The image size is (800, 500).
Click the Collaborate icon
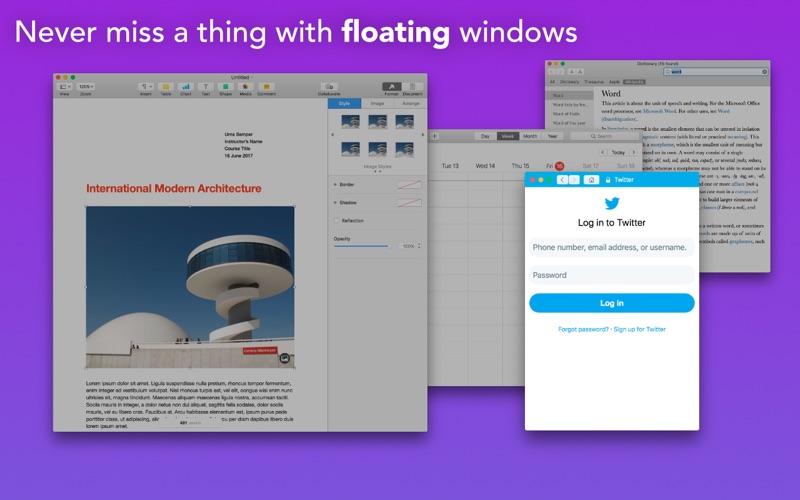click(329, 88)
